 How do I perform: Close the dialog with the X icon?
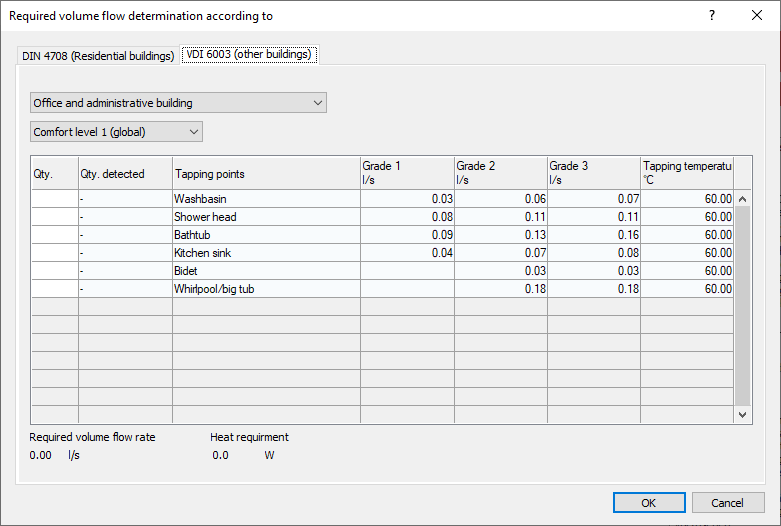(757, 15)
